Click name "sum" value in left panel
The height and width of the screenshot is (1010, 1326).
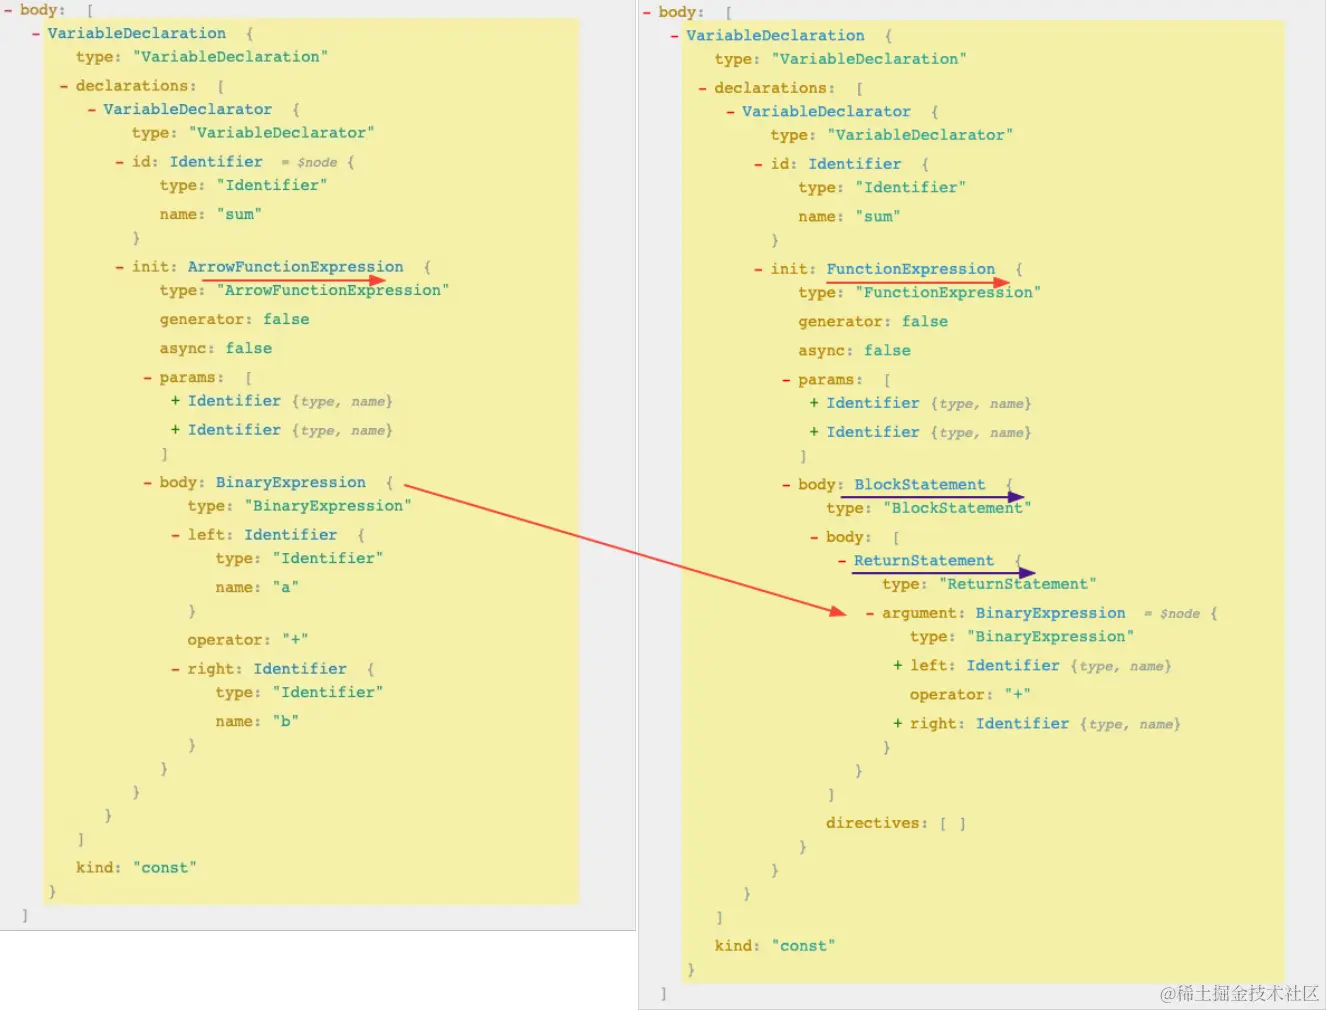(x=239, y=215)
